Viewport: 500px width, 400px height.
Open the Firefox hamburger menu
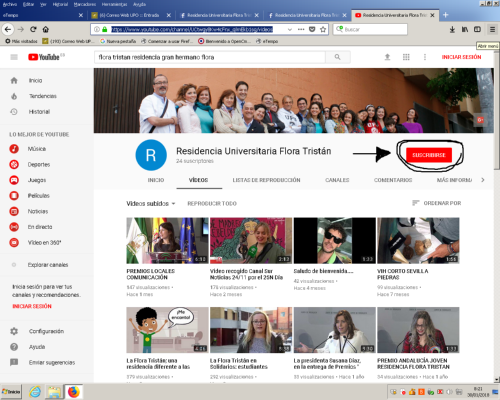pyautogui.click(x=492, y=29)
